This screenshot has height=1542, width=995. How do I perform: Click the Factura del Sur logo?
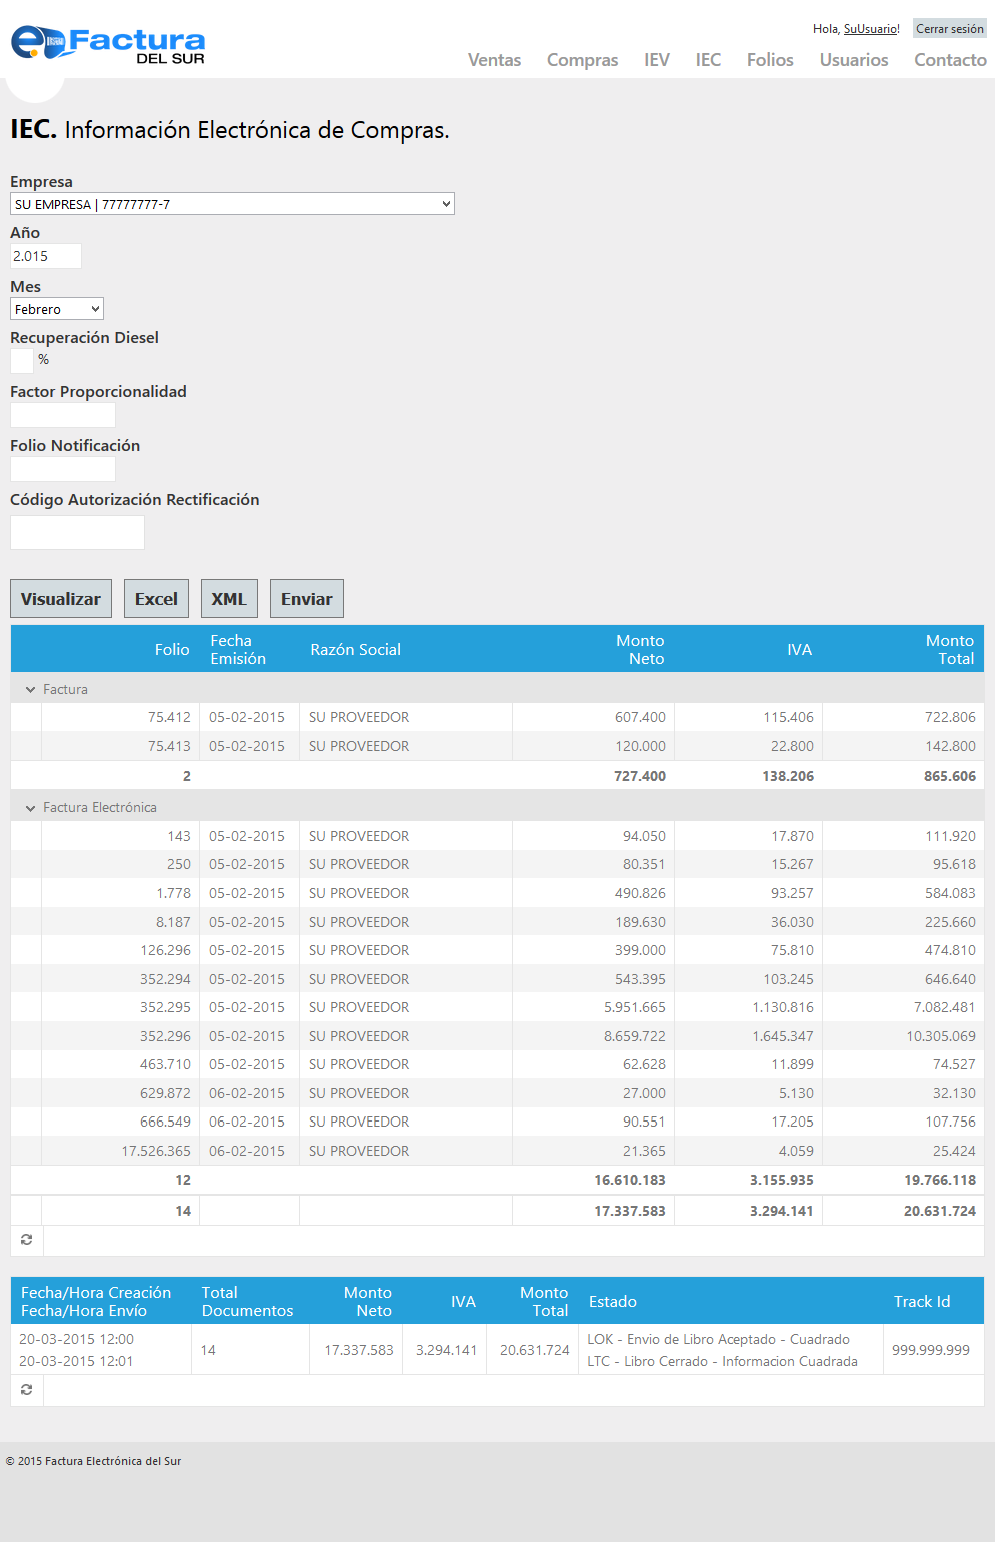point(108,44)
